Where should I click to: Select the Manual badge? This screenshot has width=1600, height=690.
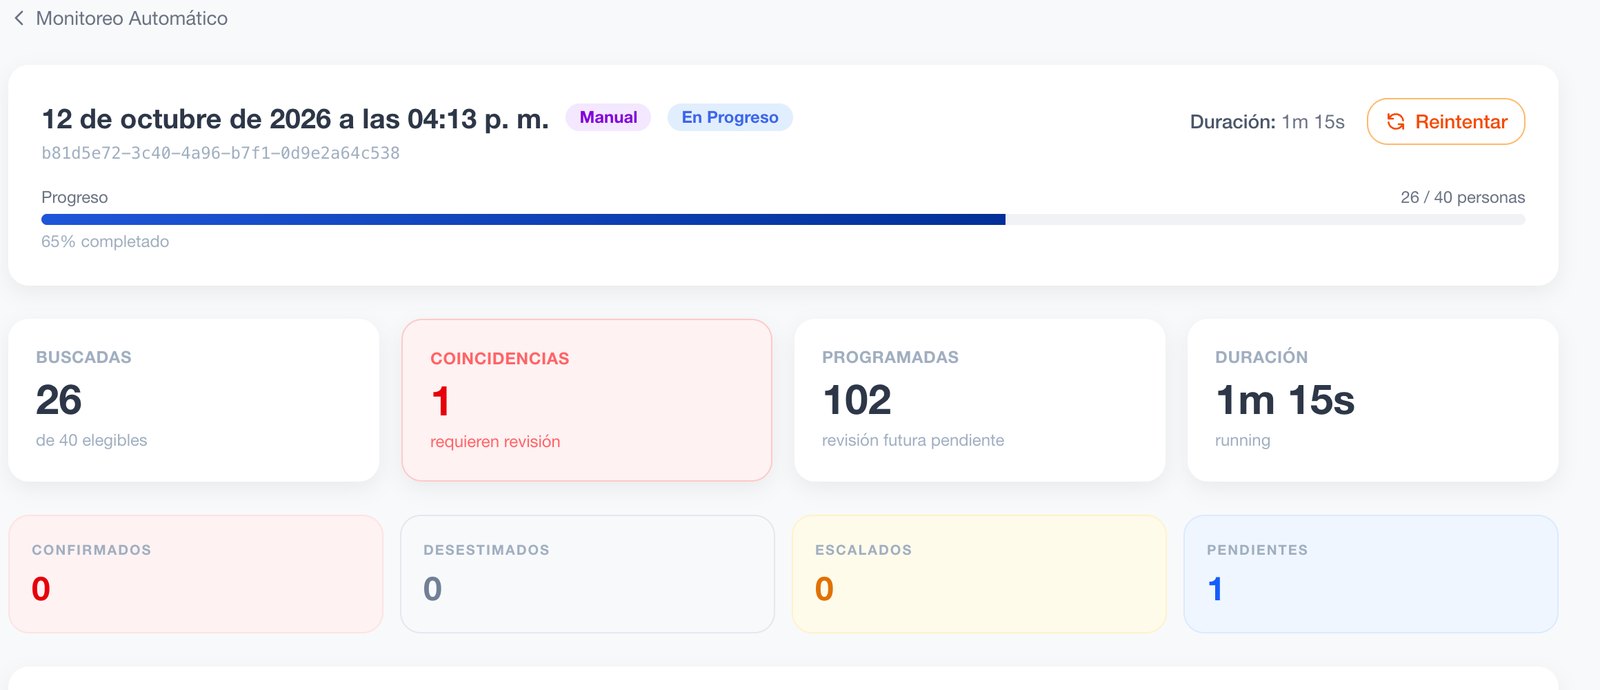(x=608, y=117)
